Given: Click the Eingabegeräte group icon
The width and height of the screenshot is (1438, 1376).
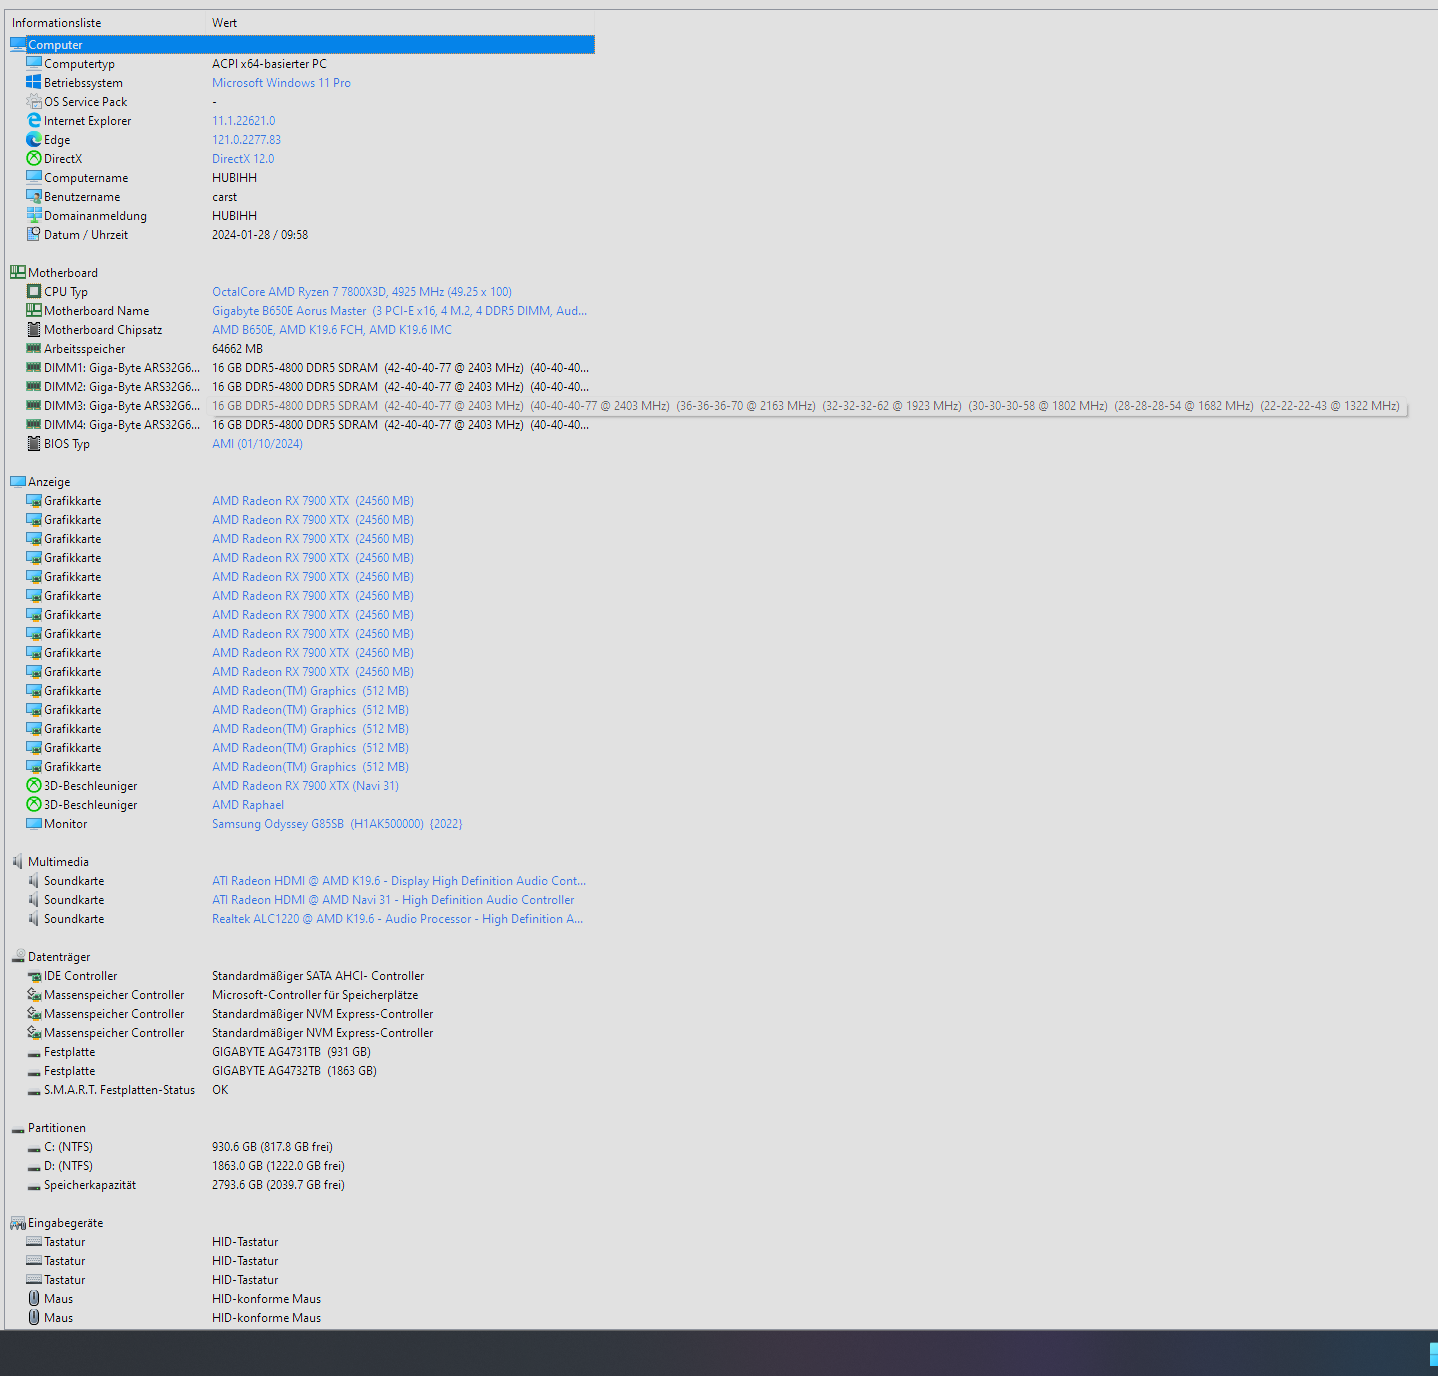Looking at the screenshot, I should click(18, 1223).
